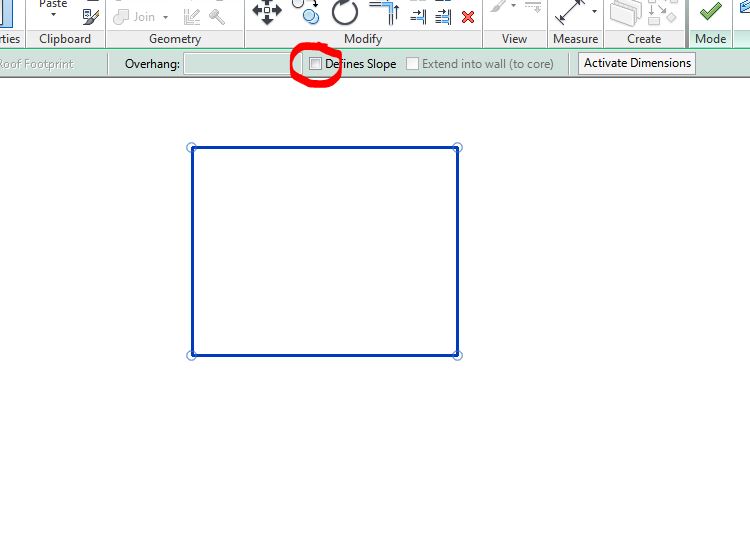The height and width of the screenshot is (551, 750).
Task: Click the Clipboard panel title
Action: coord(65,39)
